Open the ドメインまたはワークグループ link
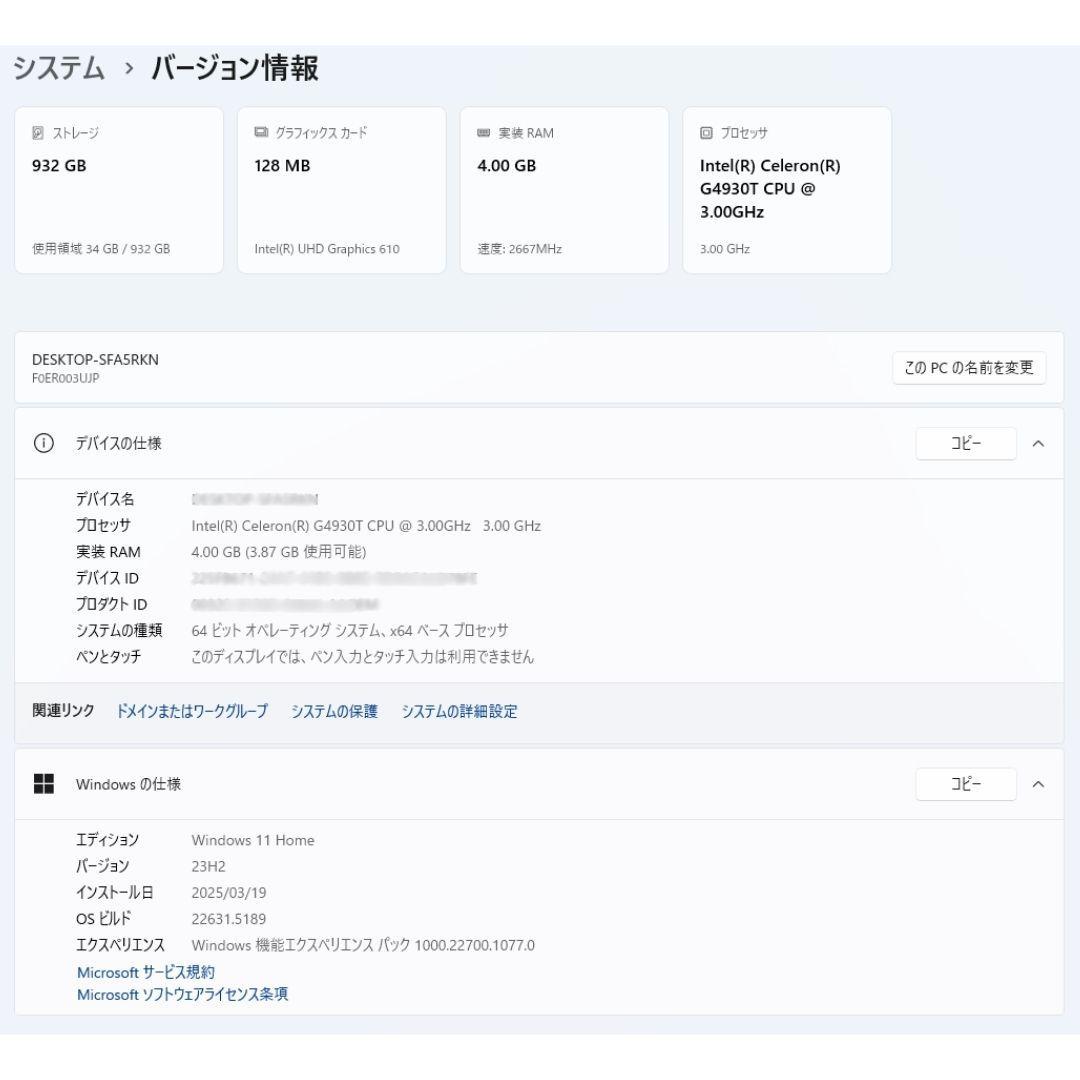This screenshot has height=1080, width=1080. [x=192, y=711]
